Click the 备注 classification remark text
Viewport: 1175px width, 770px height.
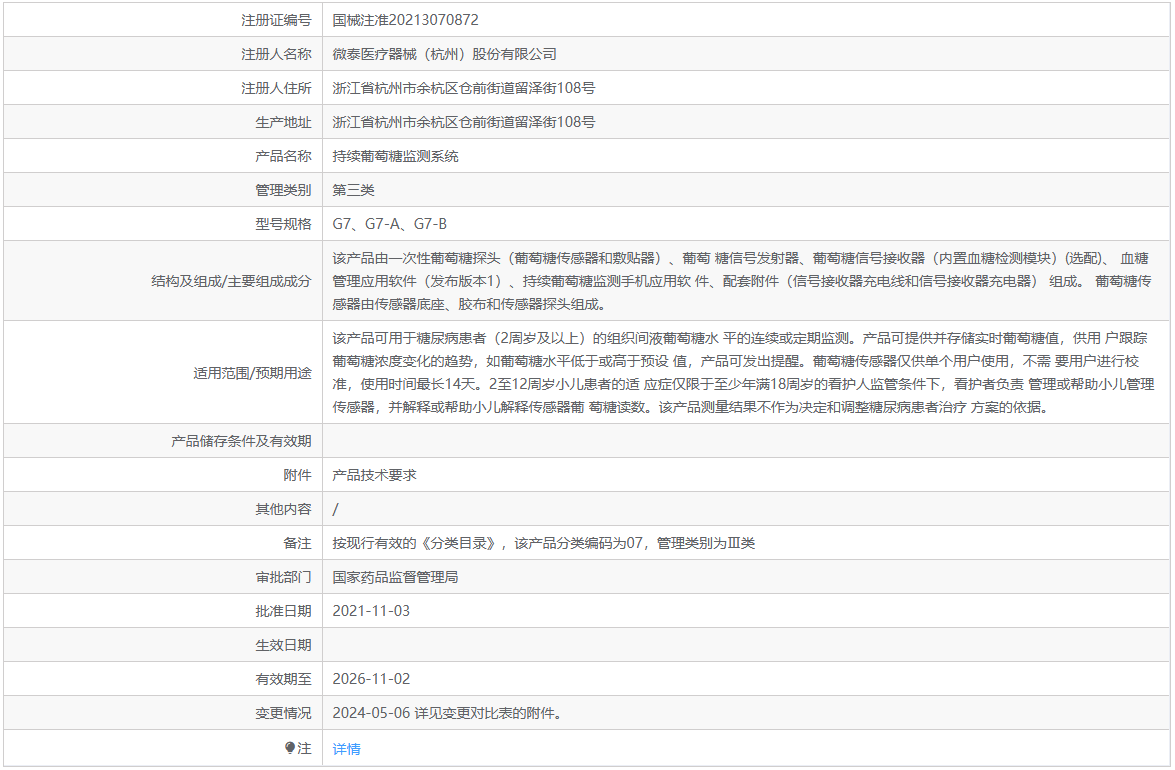click(543, 543)
